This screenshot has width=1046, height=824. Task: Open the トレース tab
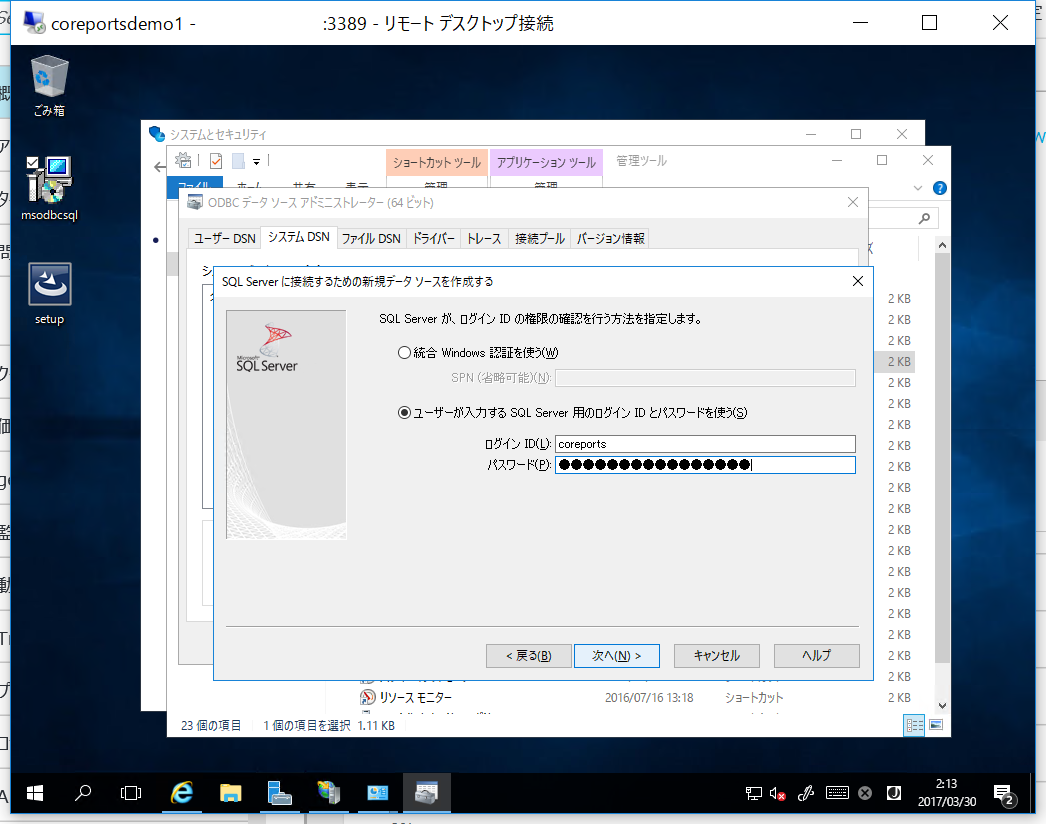[484, 238]
